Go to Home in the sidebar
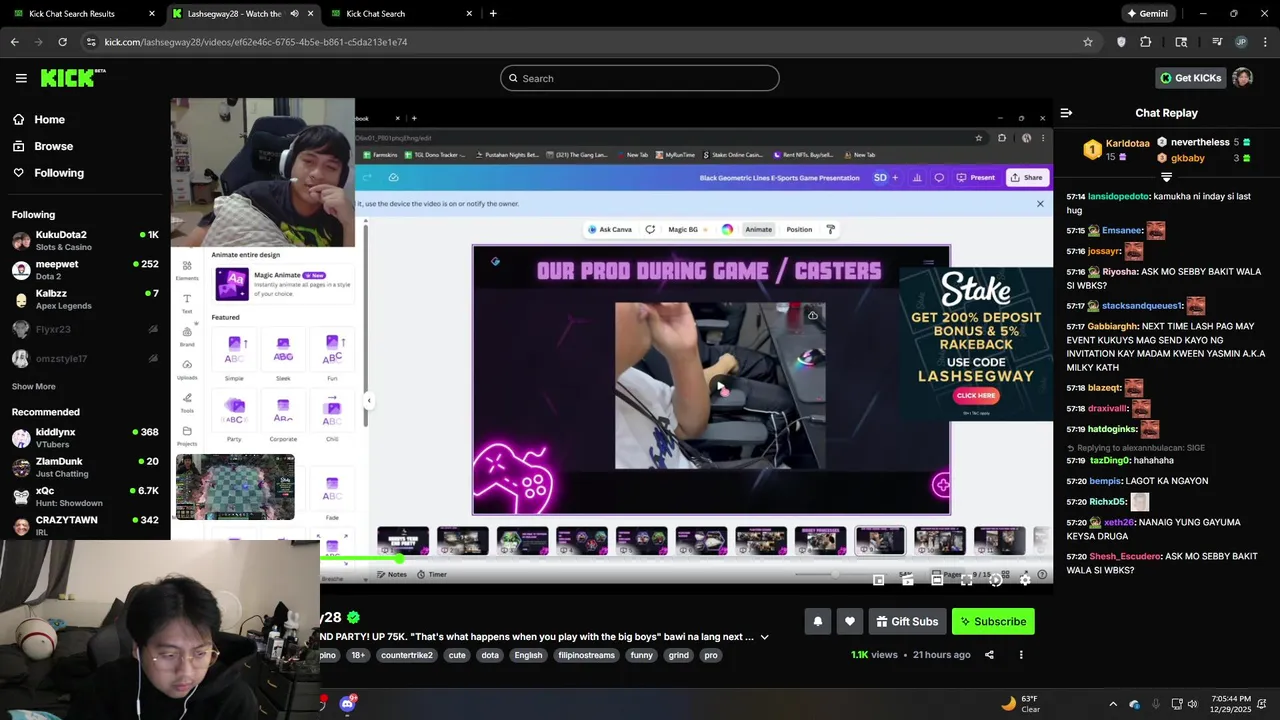 [x=49, y=119]
